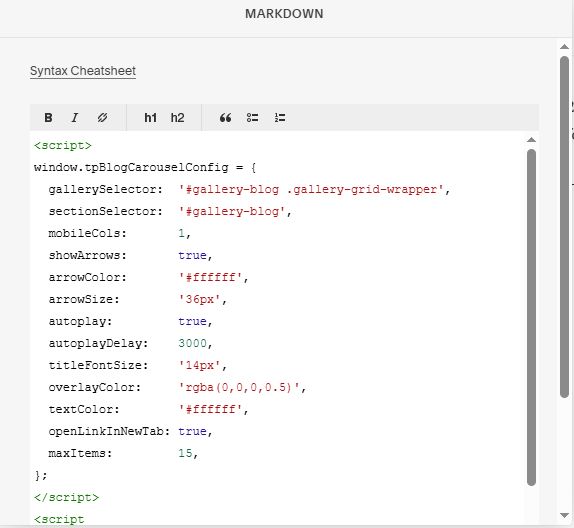Image resolution: width=574 pixels, height=528 pixels.
Task: Click the textColor value '#ffffff'
Action: coord(210,409)
